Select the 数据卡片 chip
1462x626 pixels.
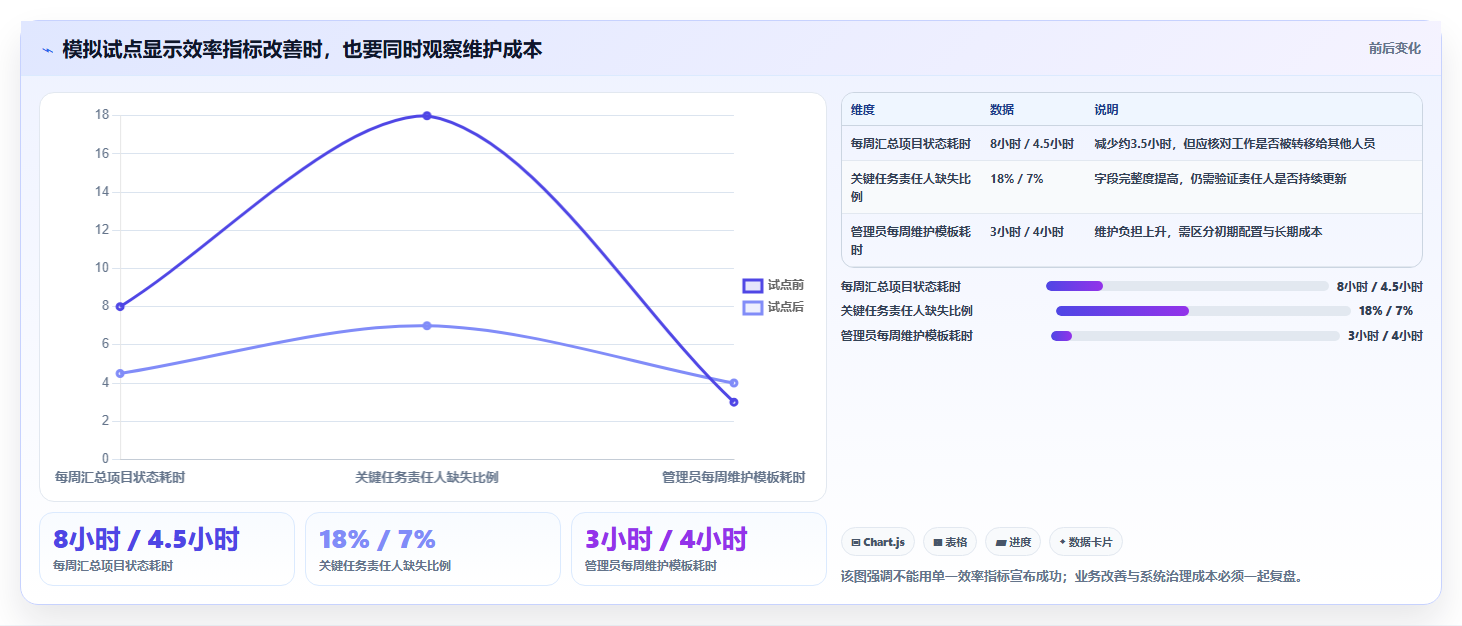tap(1086, 542)
